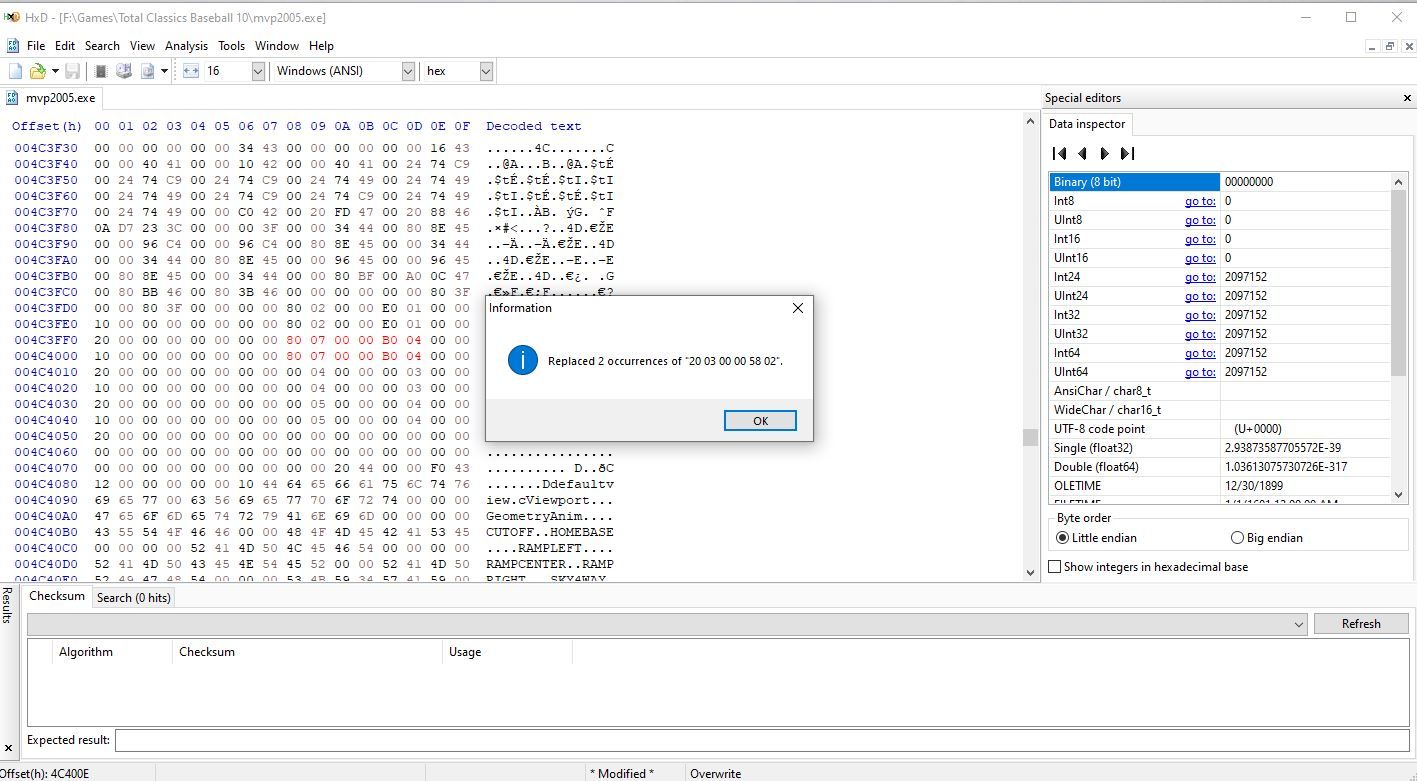Enable Show integers in hexadecimal base
The height and width of the screenshot is (781, 1417).
pyautogui.click(x=1054, y=566)
